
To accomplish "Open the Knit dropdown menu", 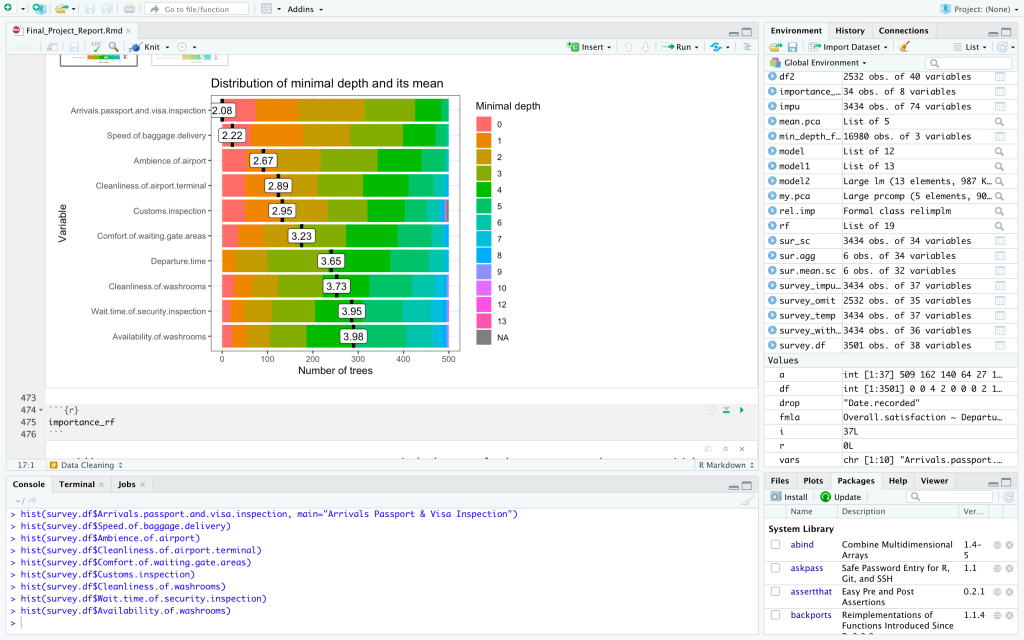I will [x=167, y=47].
